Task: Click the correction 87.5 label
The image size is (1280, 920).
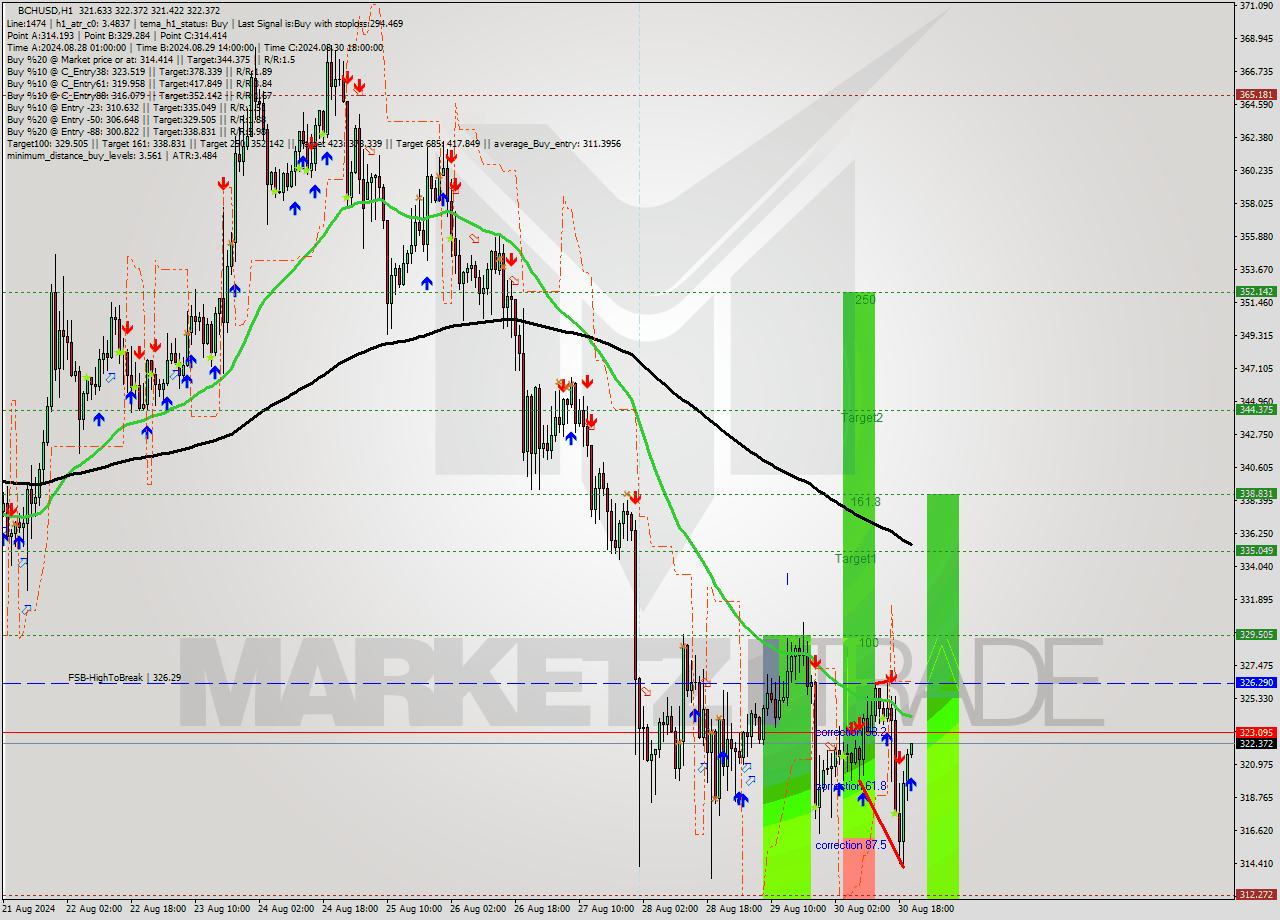Action: coord(851,845)
